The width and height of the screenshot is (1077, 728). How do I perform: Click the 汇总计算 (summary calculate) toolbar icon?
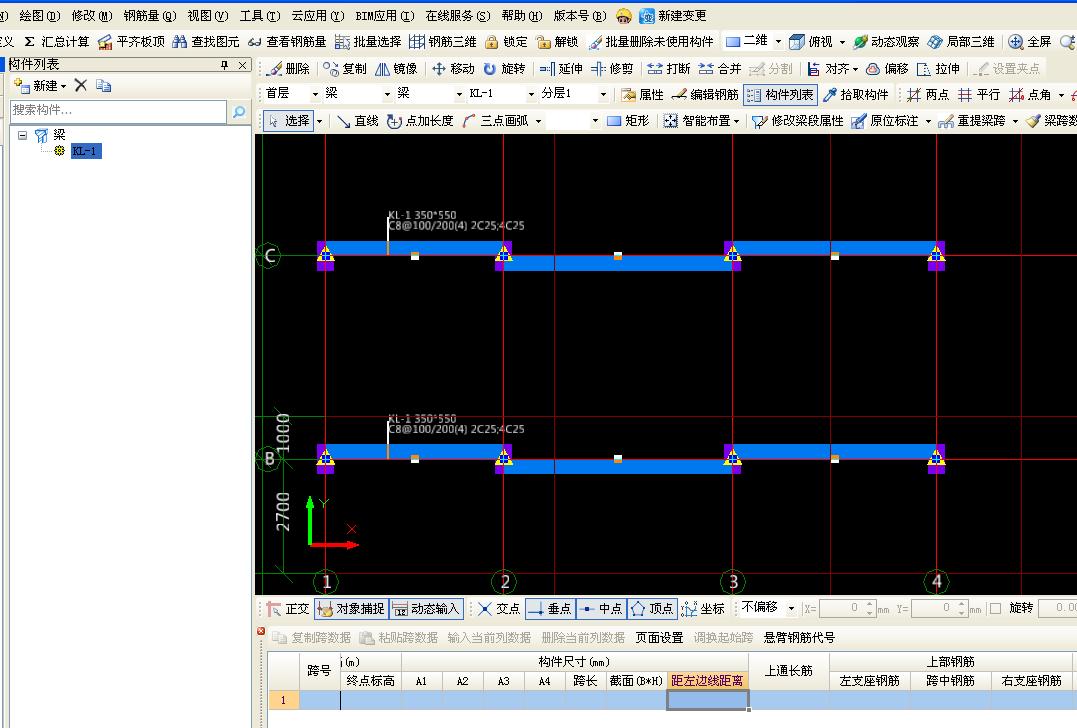tap(56, 42)
